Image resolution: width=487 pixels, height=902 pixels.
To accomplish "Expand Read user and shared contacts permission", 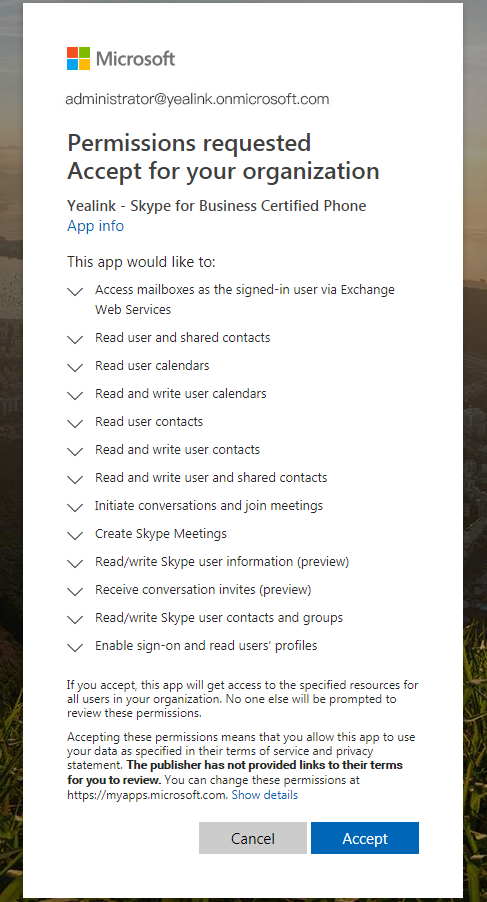I will [75, 339].
